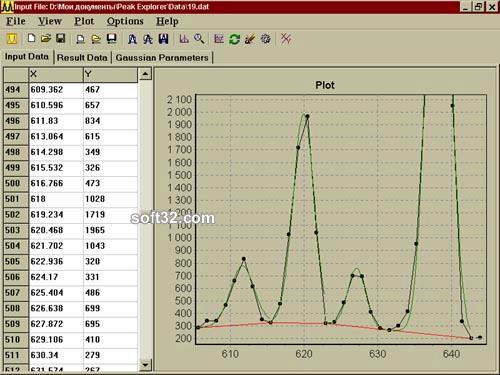Click Y cell 615
This screenshot has width=500, height=375.
tap(110, 137)
